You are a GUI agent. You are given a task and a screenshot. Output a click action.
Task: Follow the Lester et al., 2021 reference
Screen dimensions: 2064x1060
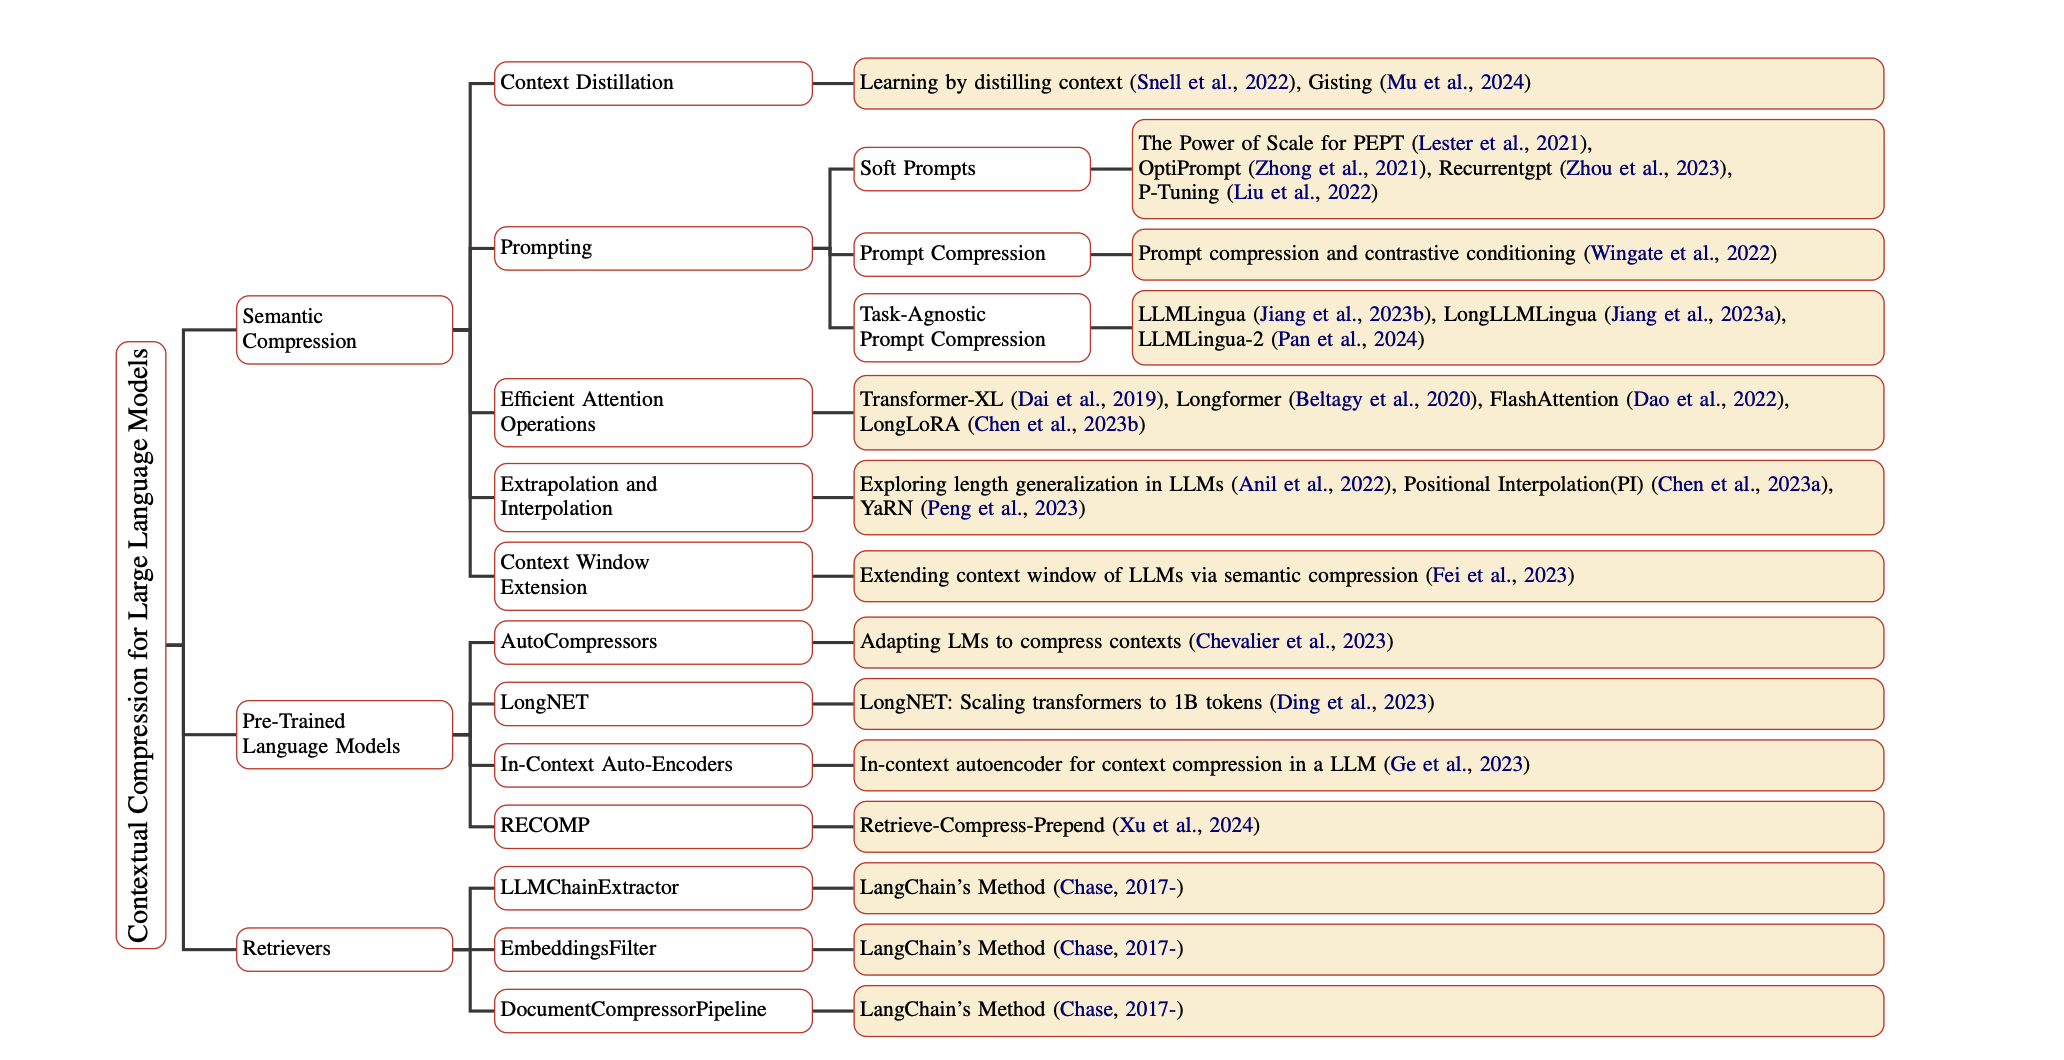(x=1498, y=144)
